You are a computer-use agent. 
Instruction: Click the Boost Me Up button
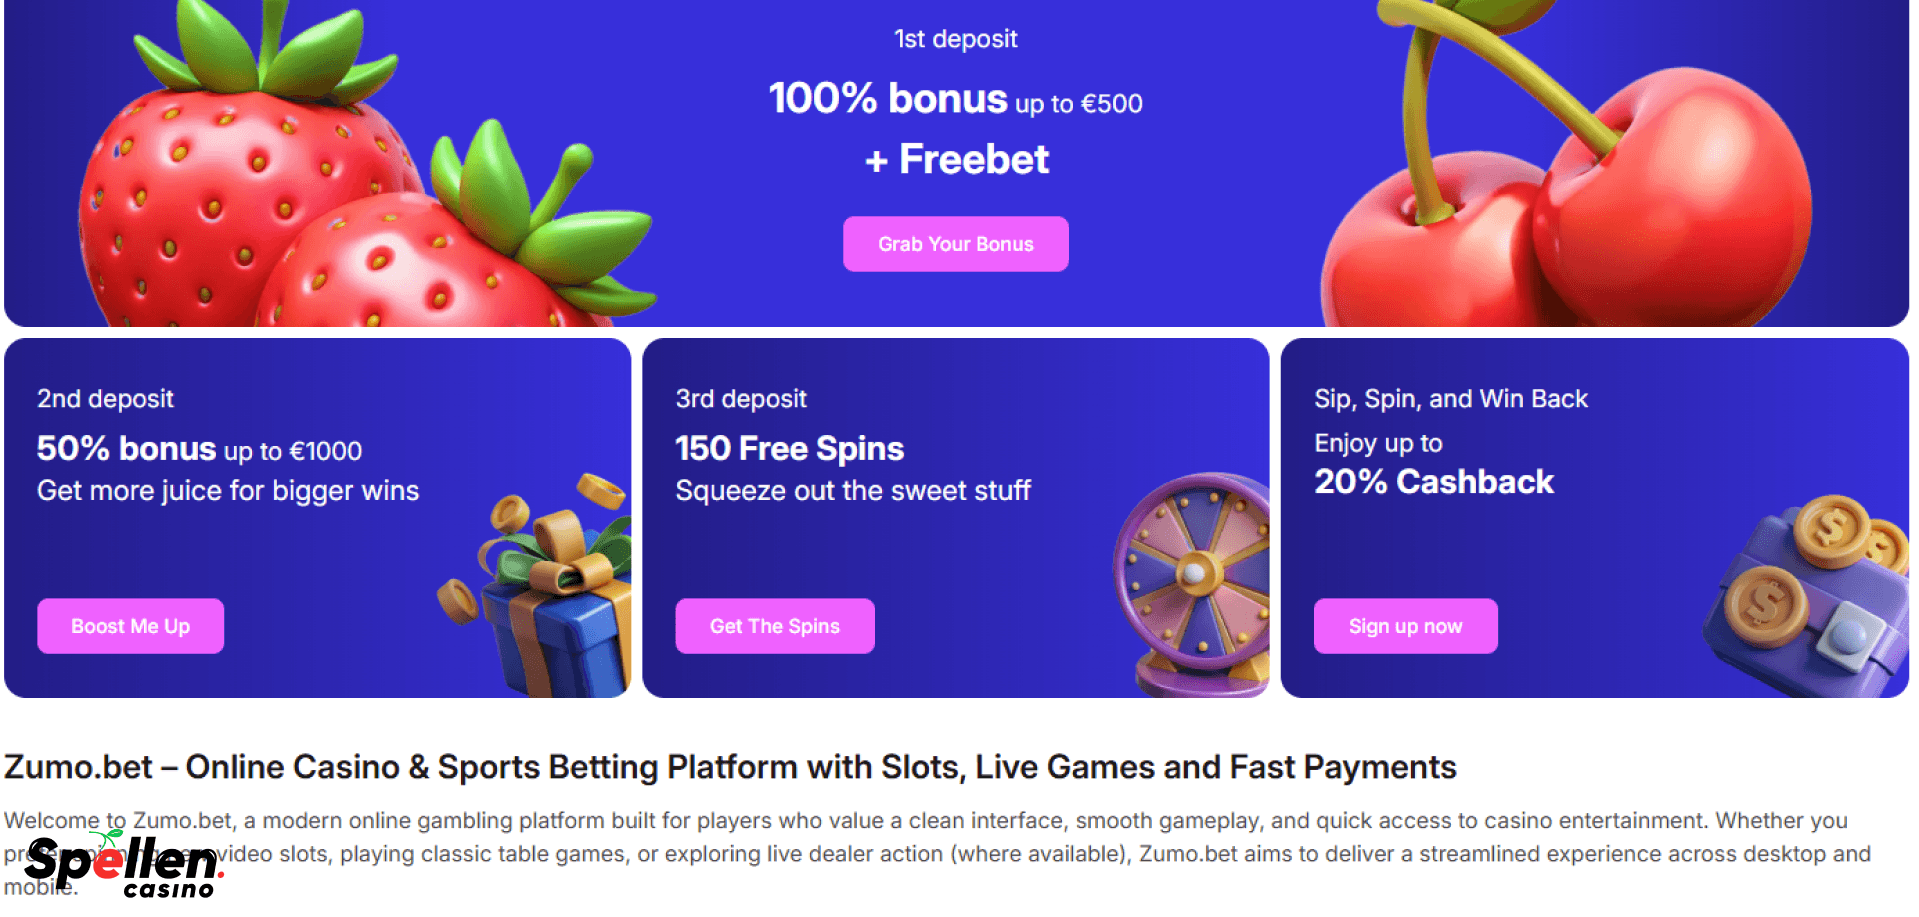coord(130,625)
